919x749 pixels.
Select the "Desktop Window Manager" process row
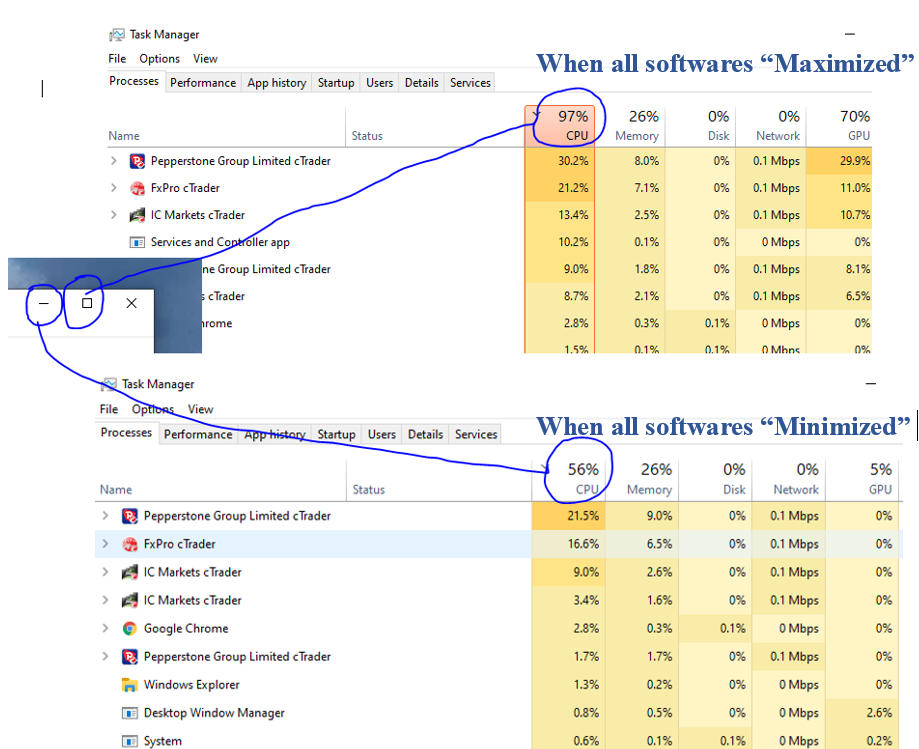click(x=496, y=713)
